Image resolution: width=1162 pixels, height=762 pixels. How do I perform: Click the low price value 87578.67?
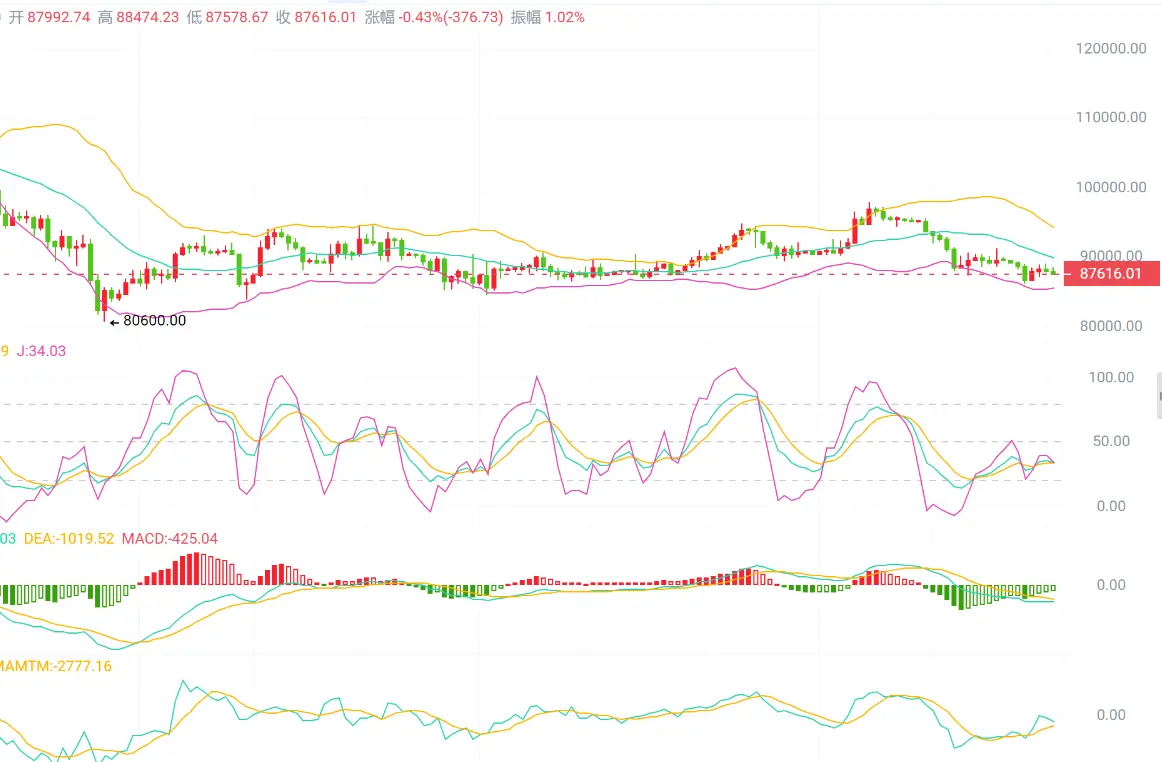click(236, 17)
